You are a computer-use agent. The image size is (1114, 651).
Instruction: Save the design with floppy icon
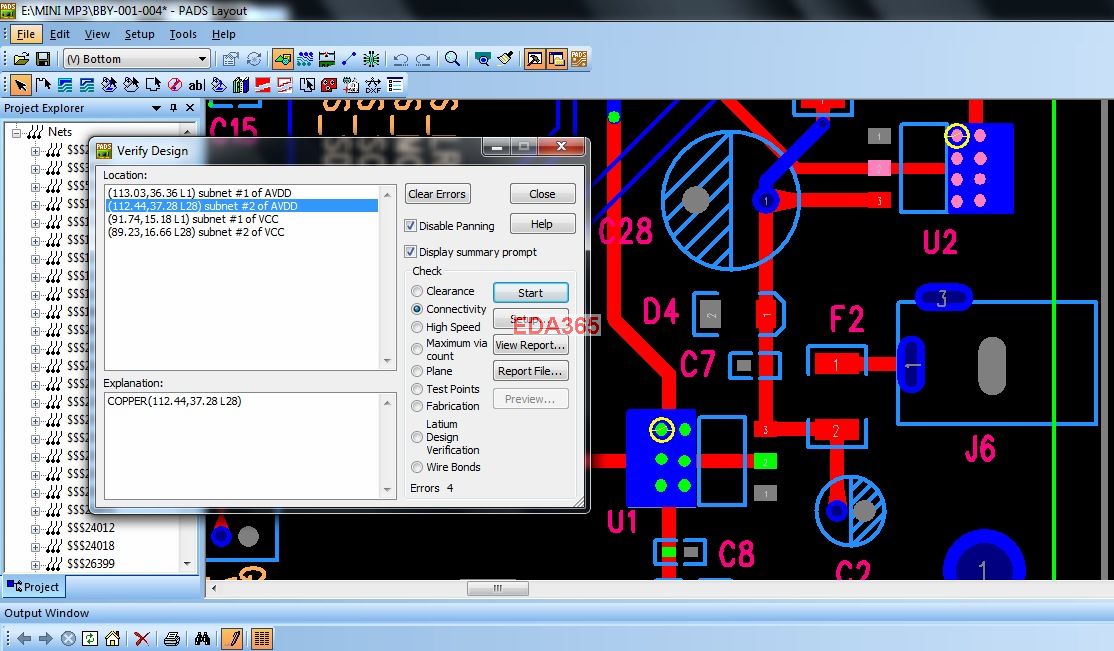coord(43,59)
